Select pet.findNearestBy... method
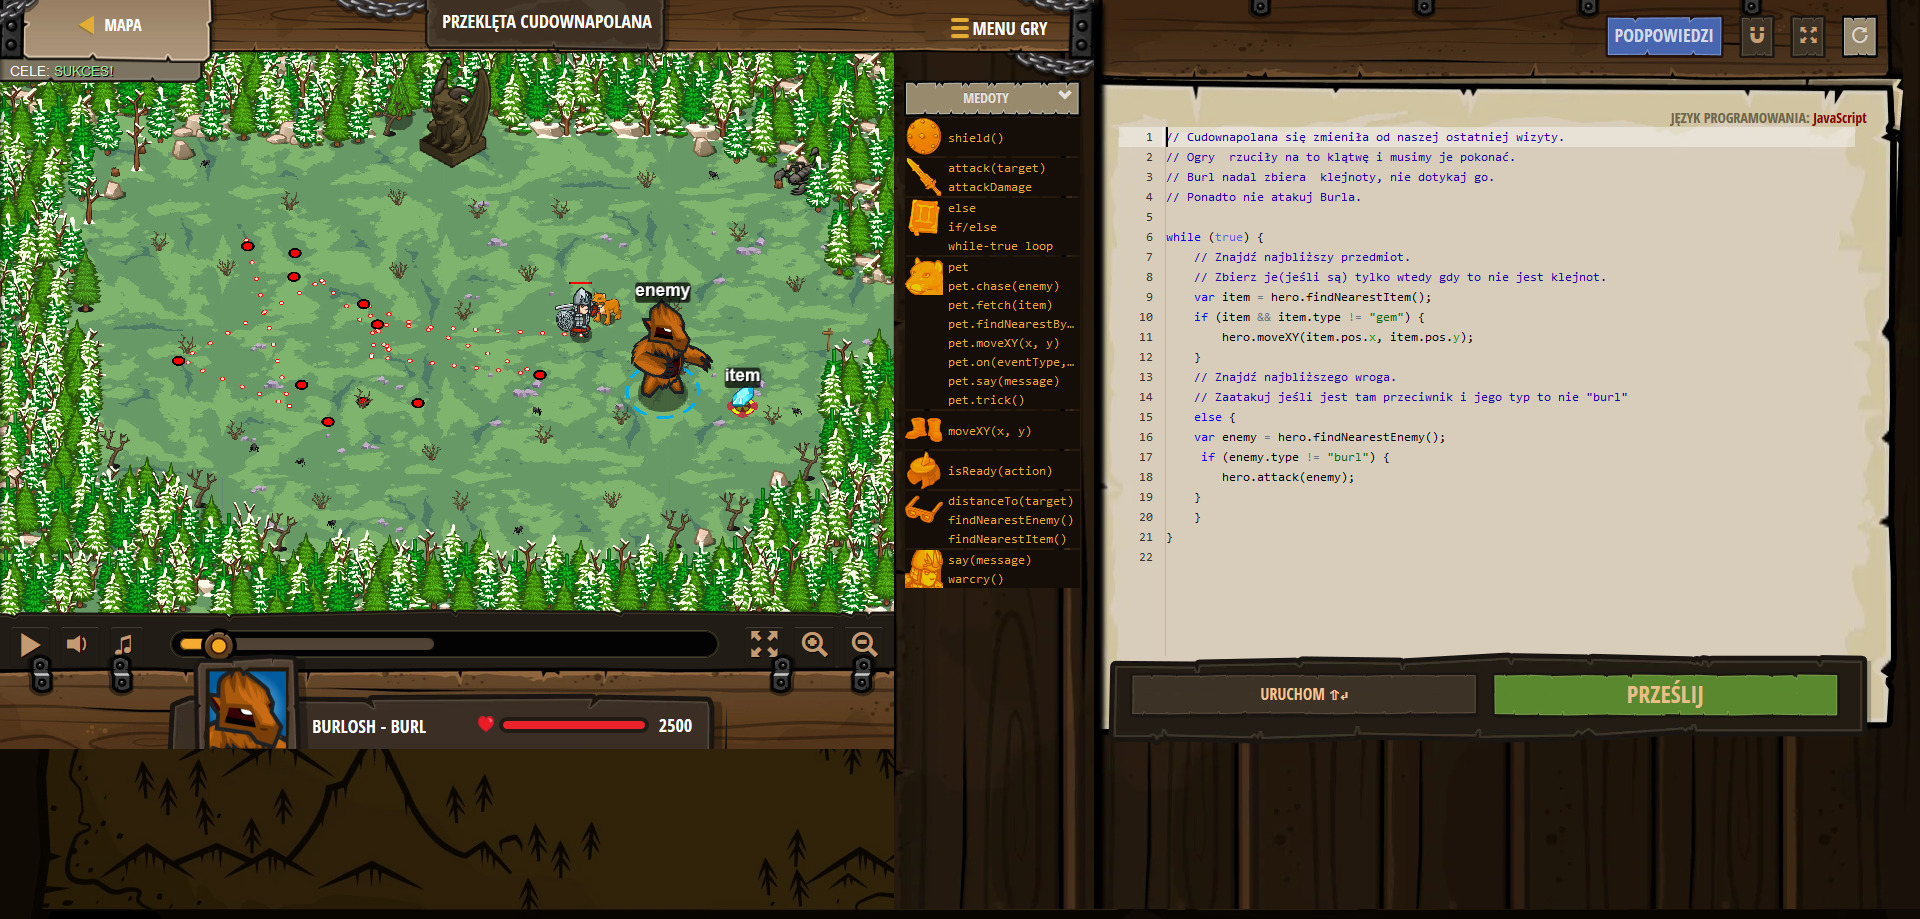Image resolution: width=1920 pixels, height=919 pixels. coord(1010,324)
